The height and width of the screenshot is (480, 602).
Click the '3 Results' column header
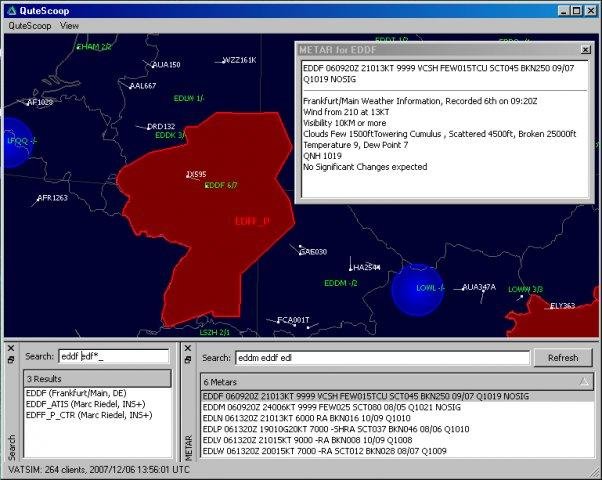pos(98,379)
